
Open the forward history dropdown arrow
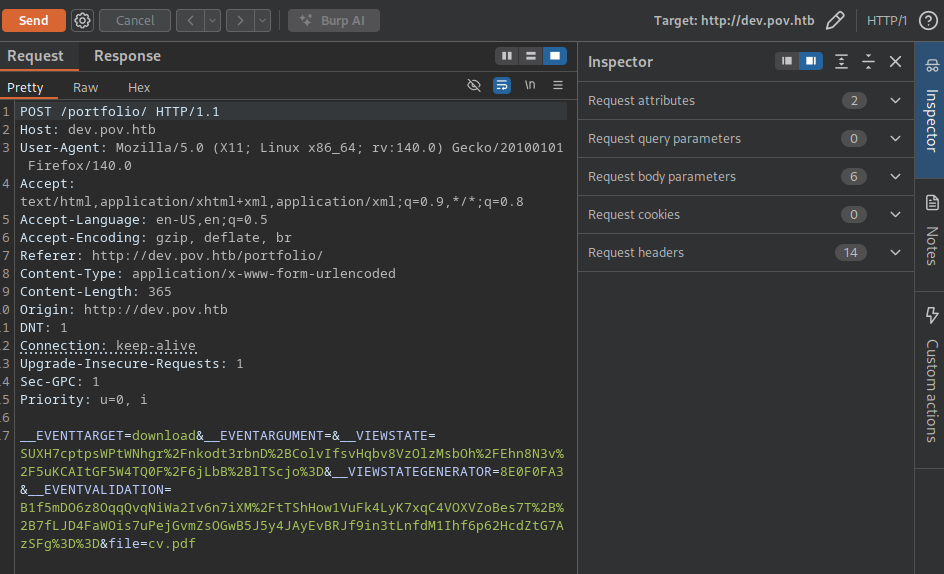263,20
